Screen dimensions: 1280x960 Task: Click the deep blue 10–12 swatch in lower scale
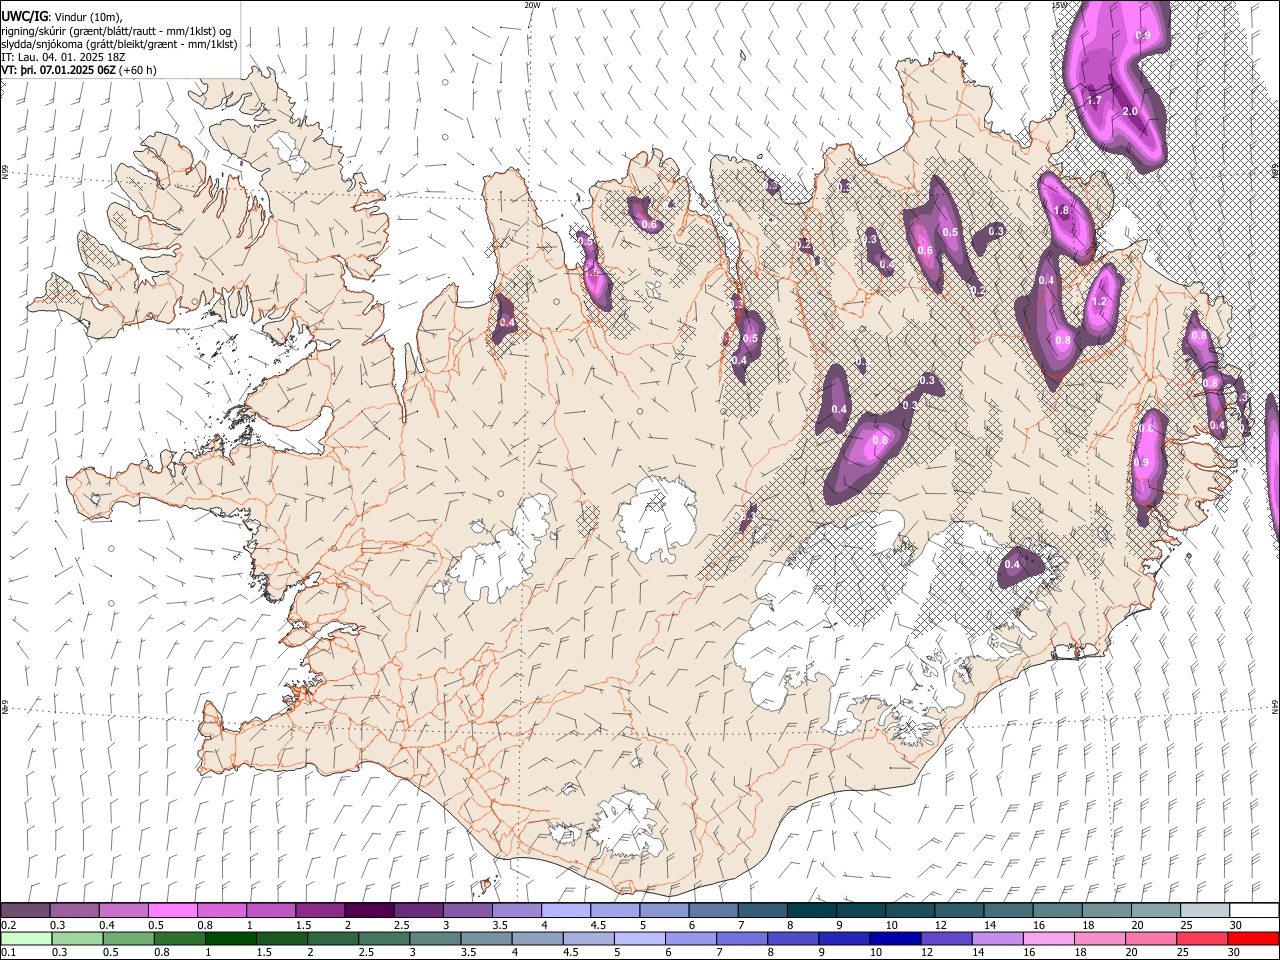(x=895, y=938)
